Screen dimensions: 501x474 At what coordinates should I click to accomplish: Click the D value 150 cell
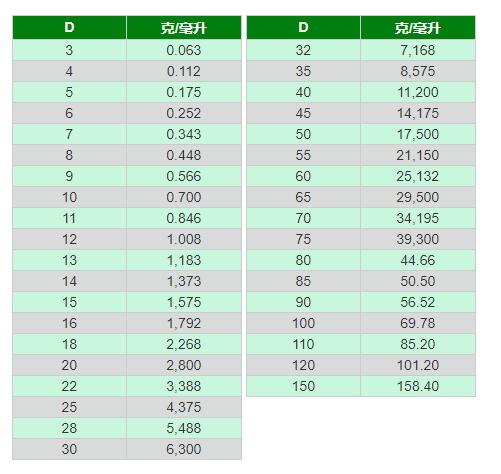coord(303,386)
